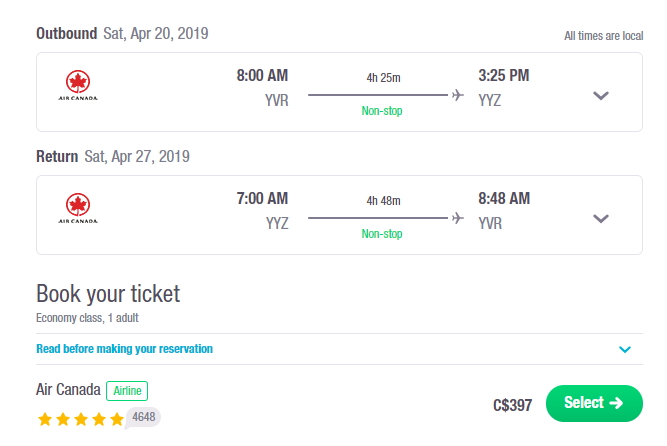Screen dimensions: 667x446
Task: Click the C$397 price text
Action: pyautogui.click(x=512, y=405)
